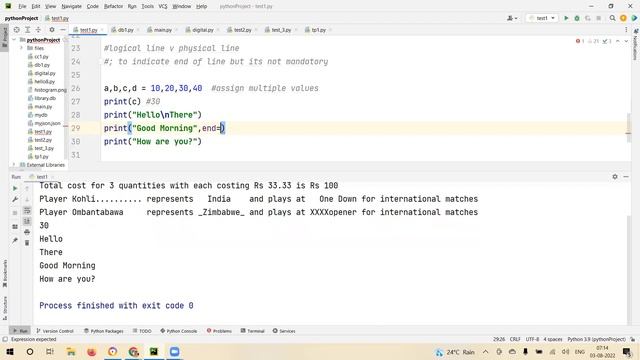This screenshot has width=640, height=360.
Task: Place cursor on line 30 print statement
Action: pos(153,142)
